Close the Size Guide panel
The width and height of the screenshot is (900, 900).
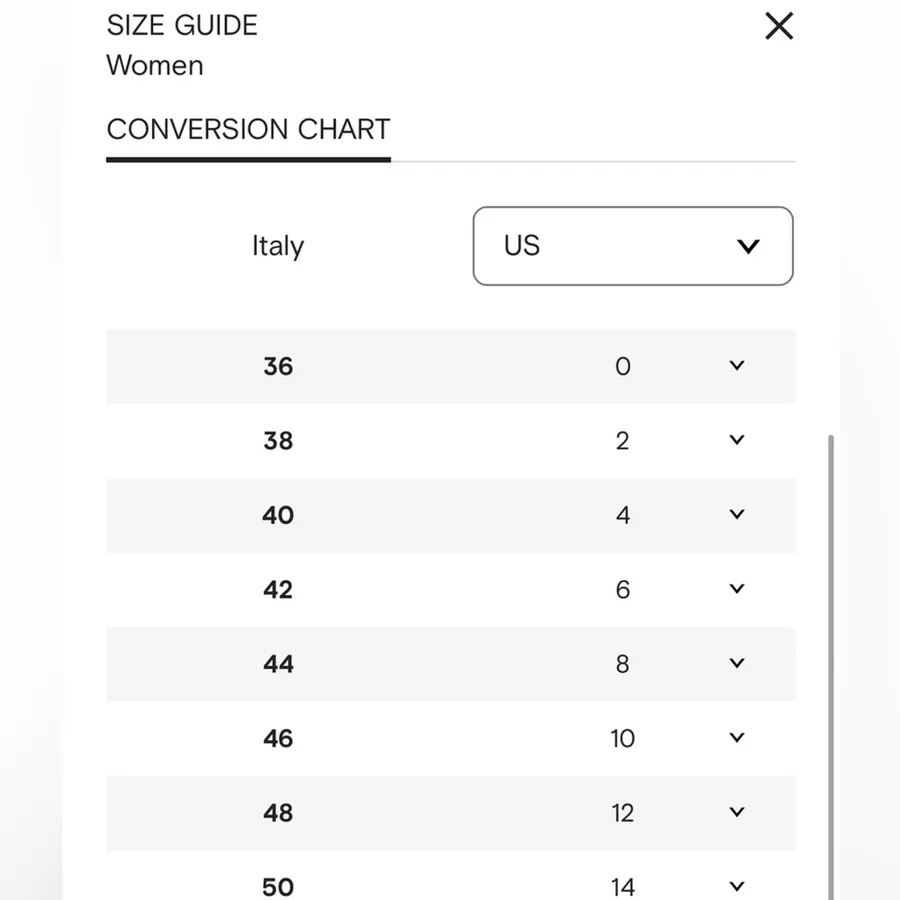coord(779,26)
